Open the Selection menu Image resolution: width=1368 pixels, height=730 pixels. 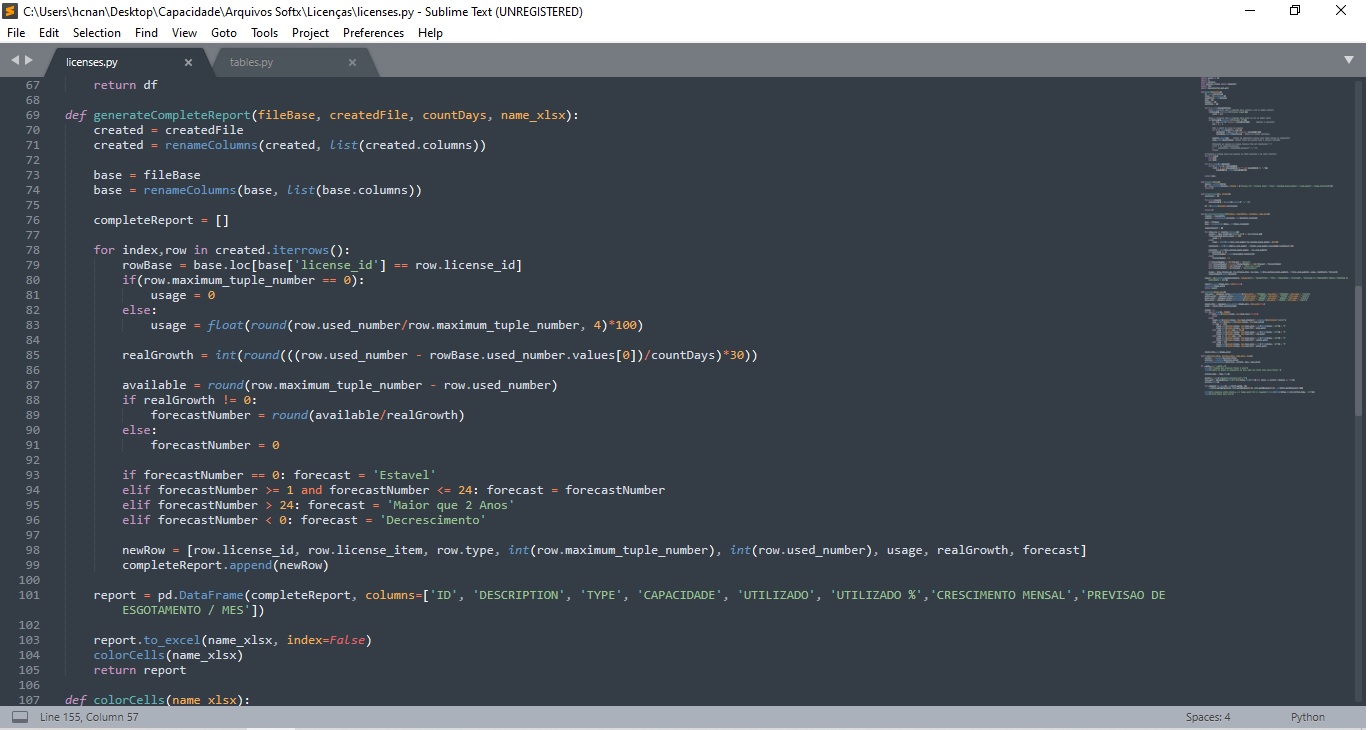97,33
